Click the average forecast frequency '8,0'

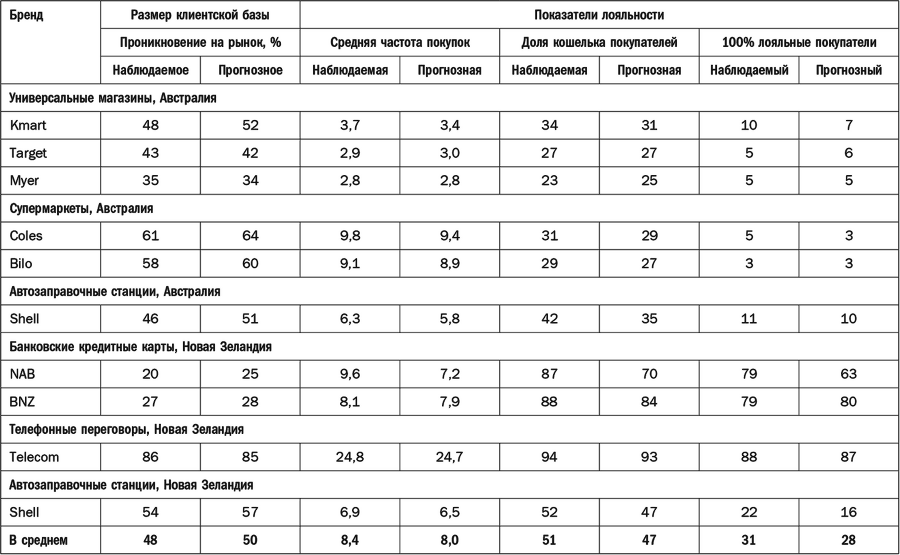[450, 540]
